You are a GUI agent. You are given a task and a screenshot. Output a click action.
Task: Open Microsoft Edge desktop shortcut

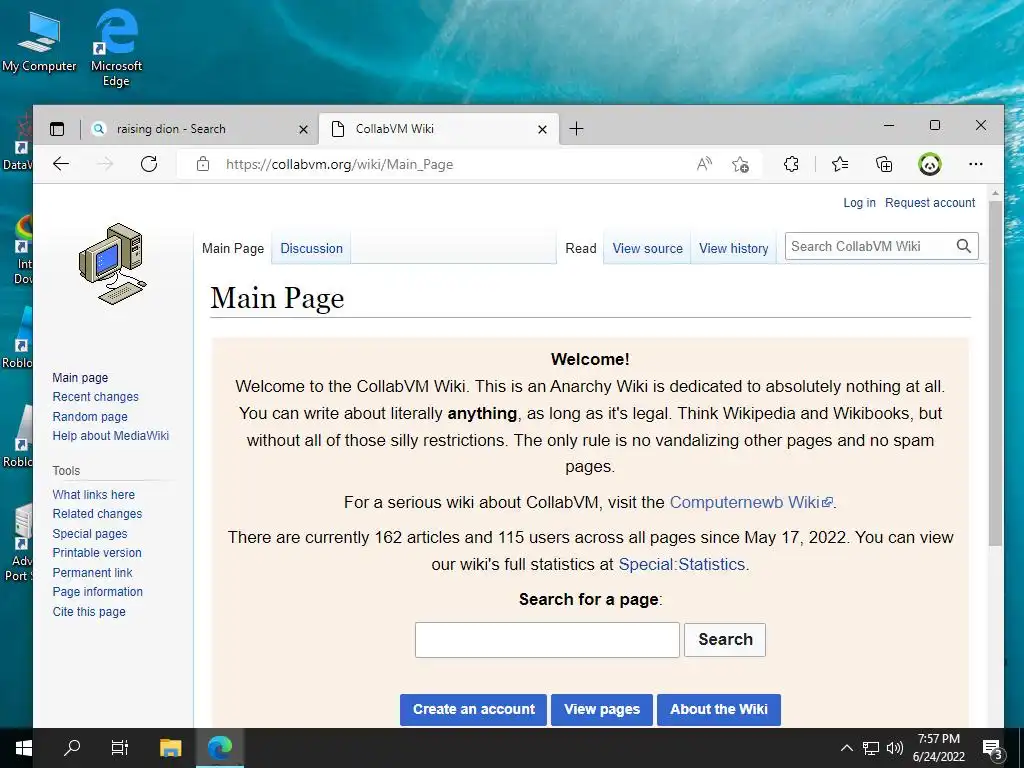pos(116,47)
